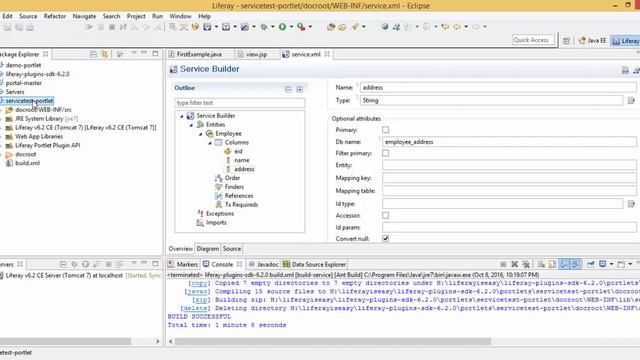Viewport: 640px width, 360px height.
Task: Switch to view.jsp editor tab
Action: pos(256,54)
